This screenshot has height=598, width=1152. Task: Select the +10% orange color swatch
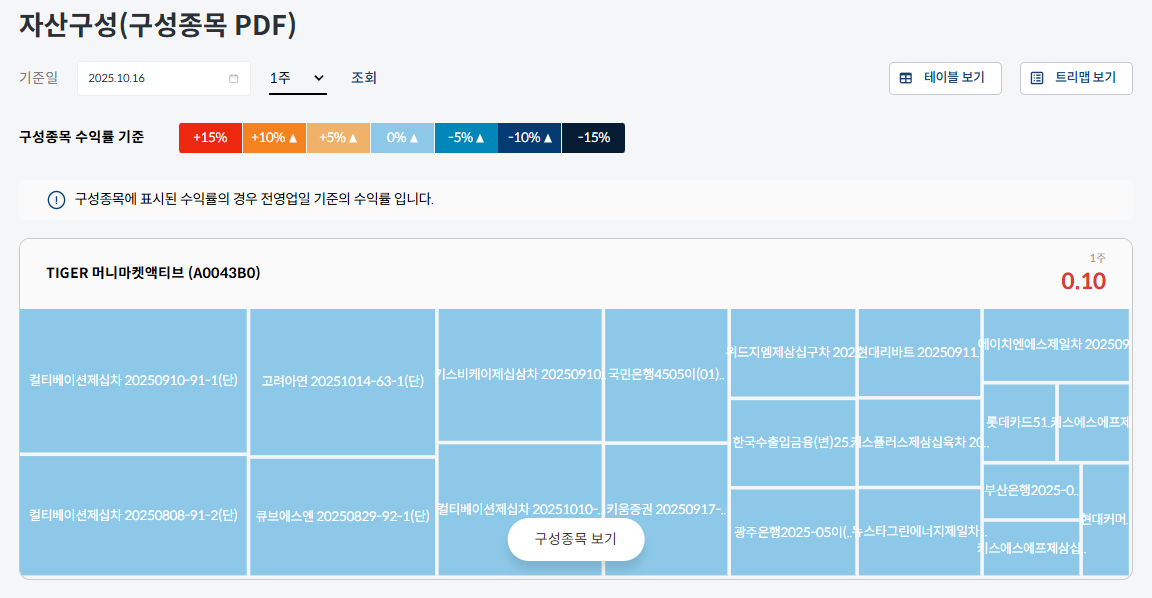[274, 137]
